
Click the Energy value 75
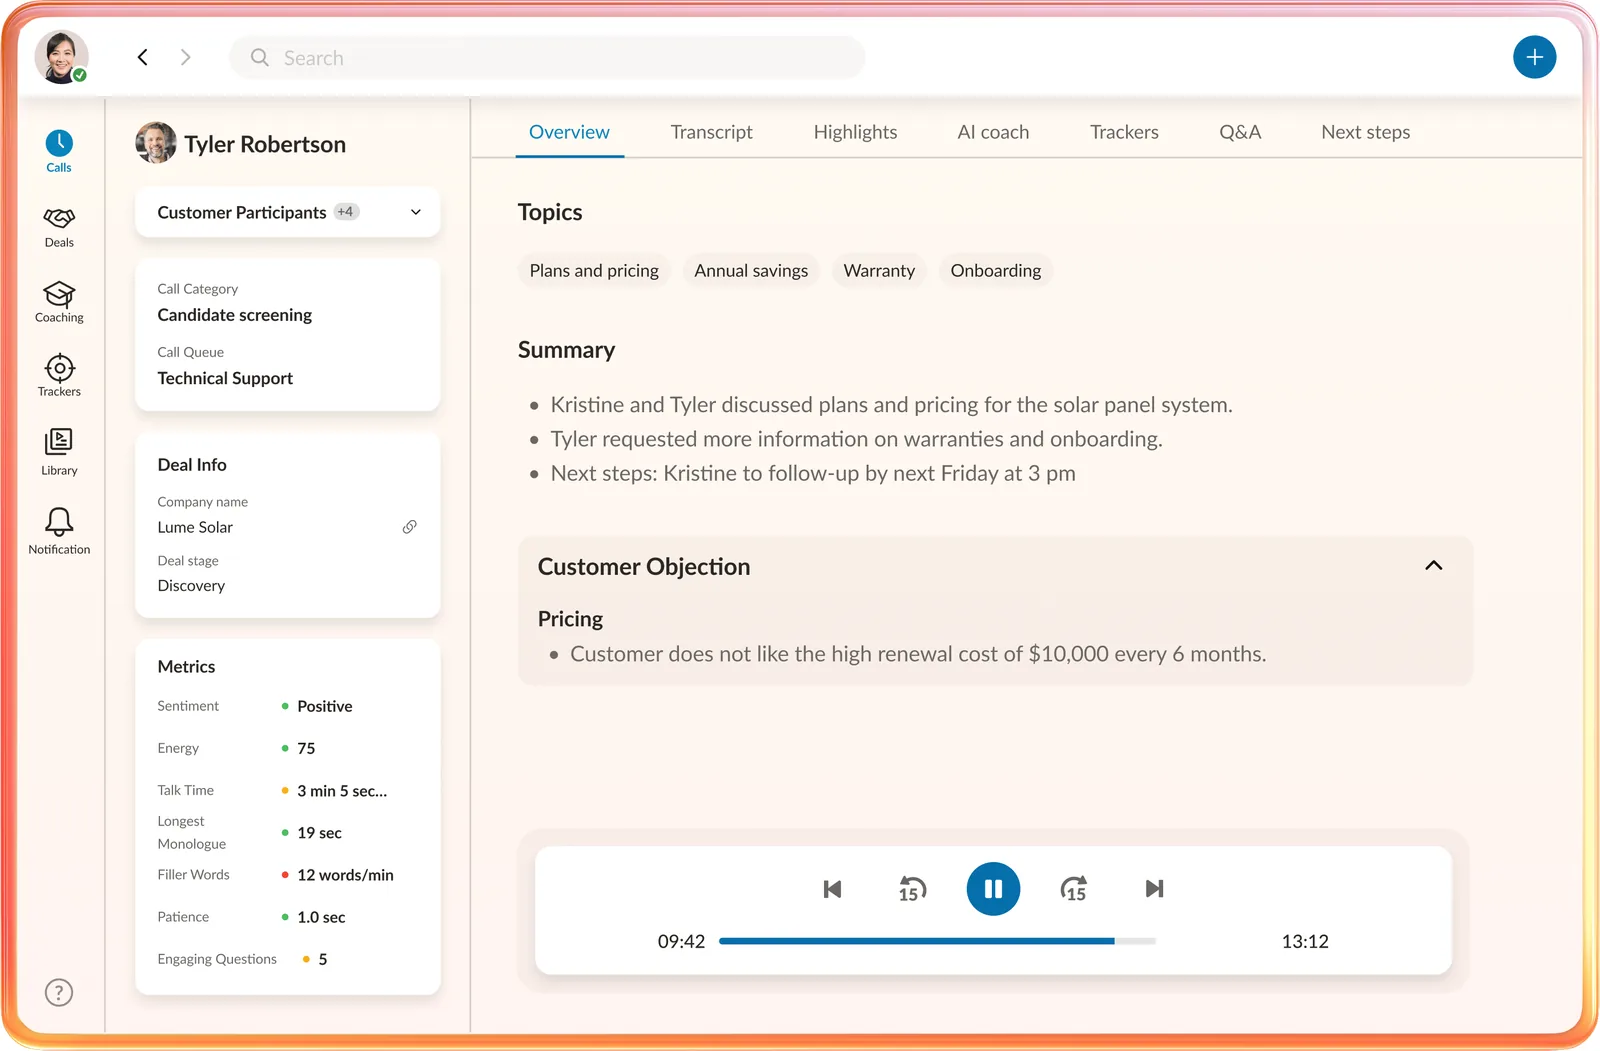pyautogui.click(x=306, y=748)
